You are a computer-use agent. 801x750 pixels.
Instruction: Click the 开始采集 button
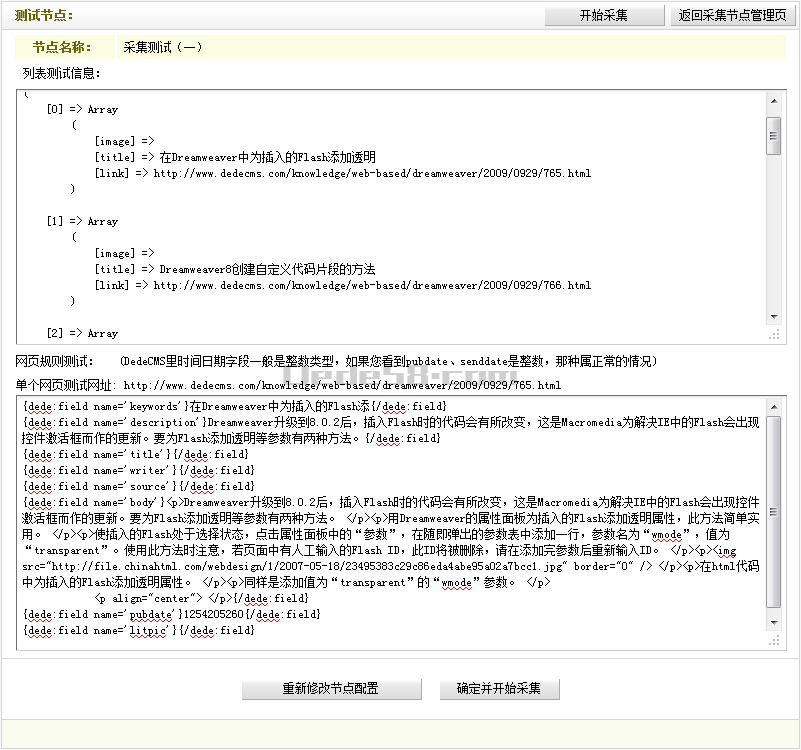(604, 15)
